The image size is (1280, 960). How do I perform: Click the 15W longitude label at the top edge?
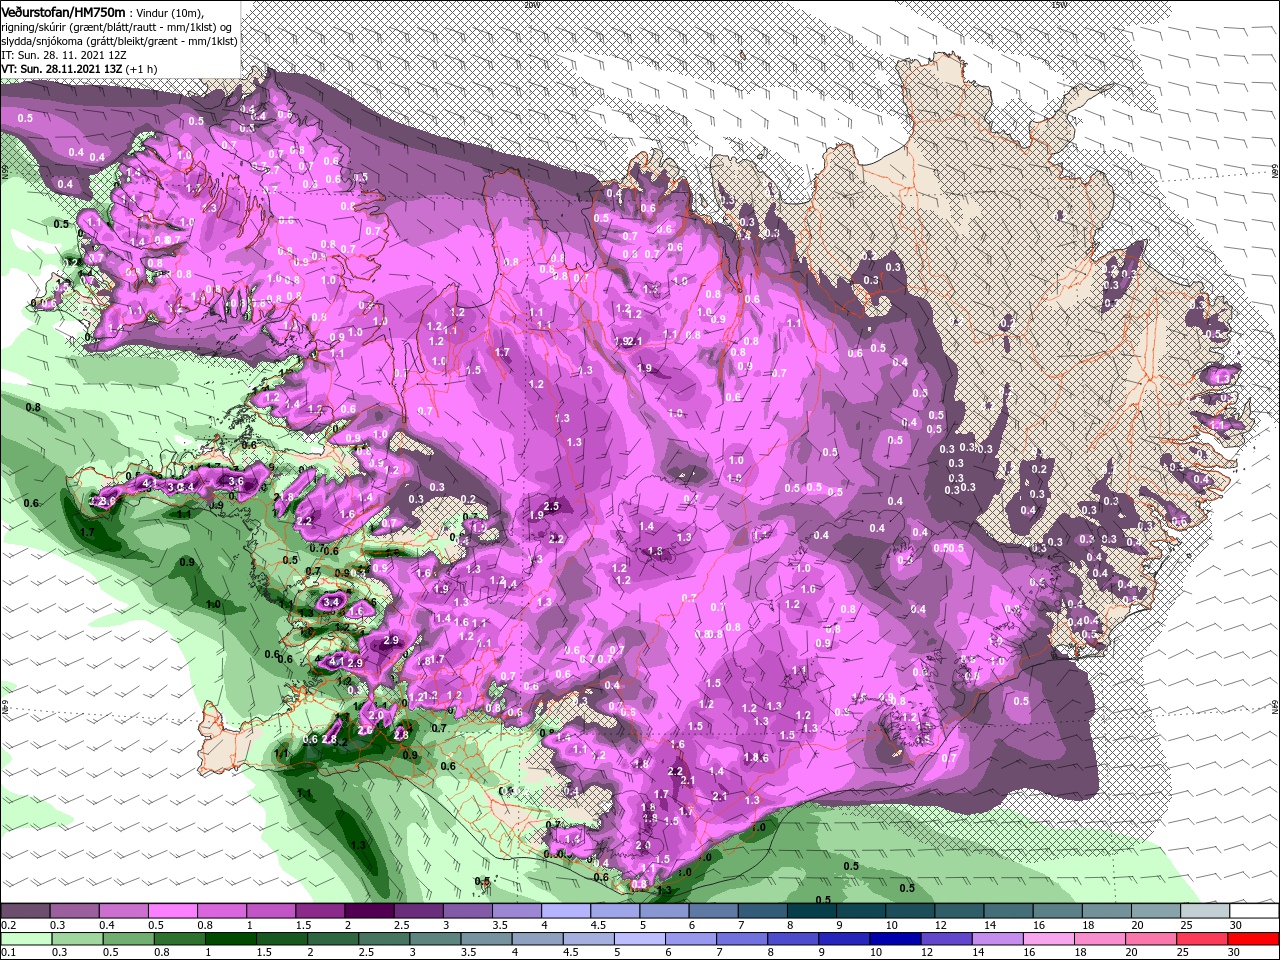tap(1059, 5)
